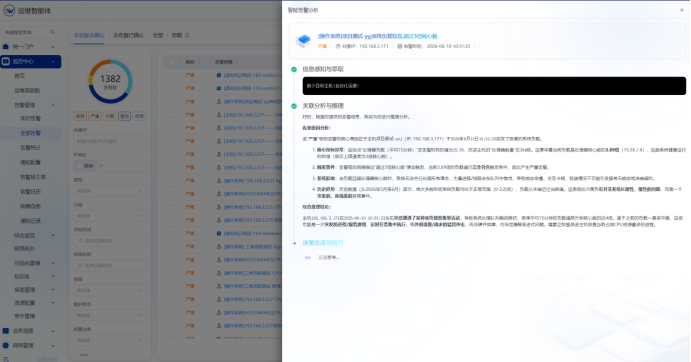
Task: Check the 项目测试-yy alarm row checkbox
Action: [172, 101]
